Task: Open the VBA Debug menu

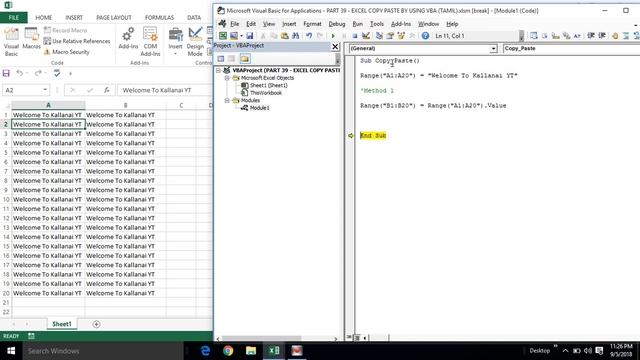Action: (x=337, y=24)
